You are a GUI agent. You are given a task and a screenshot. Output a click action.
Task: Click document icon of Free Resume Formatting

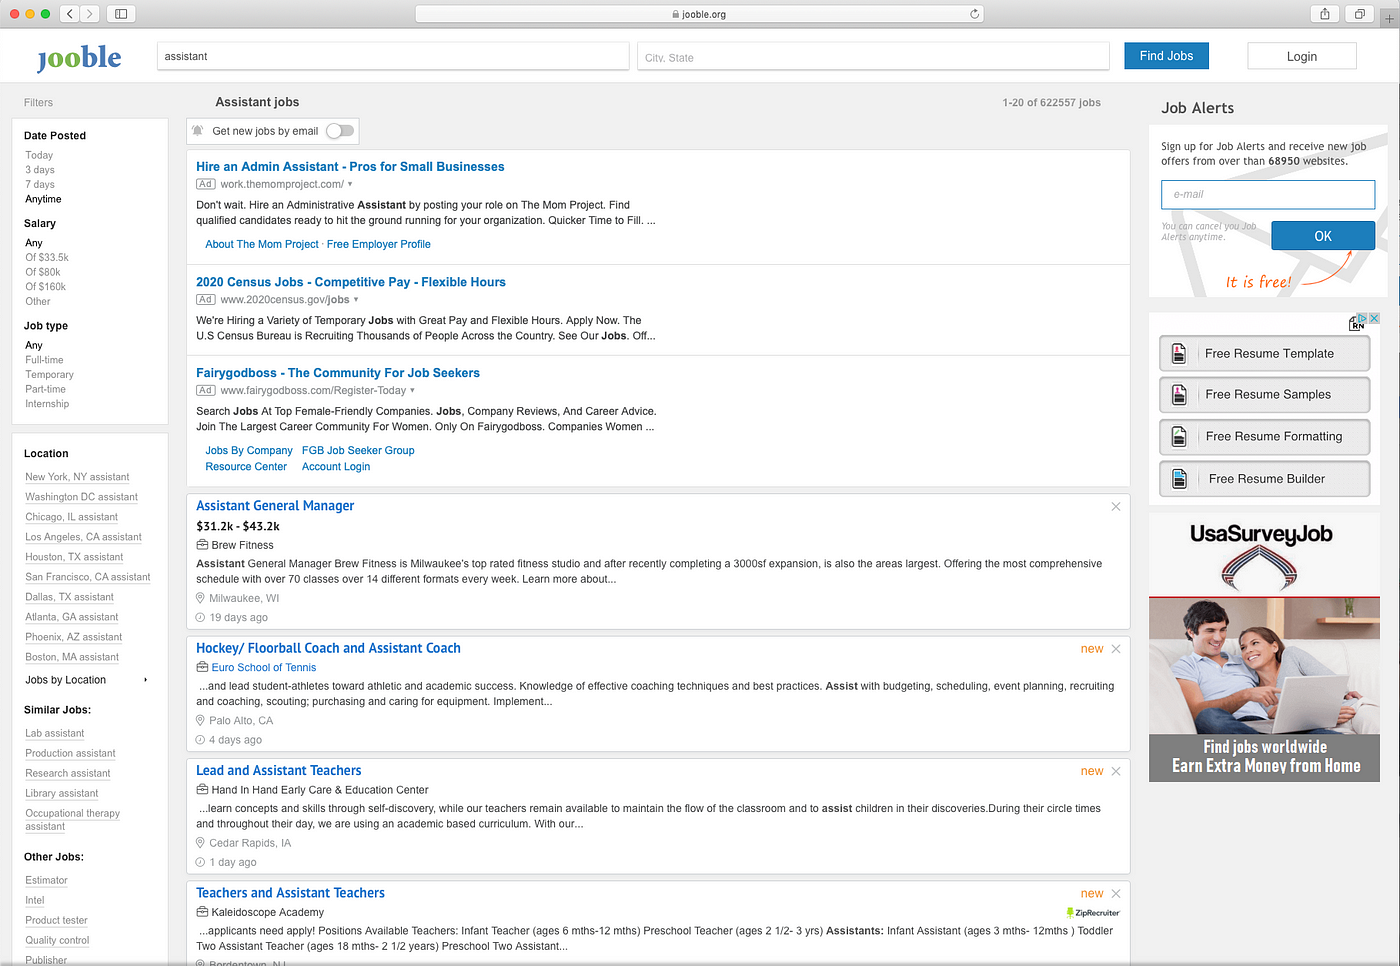pos(1179,437)
